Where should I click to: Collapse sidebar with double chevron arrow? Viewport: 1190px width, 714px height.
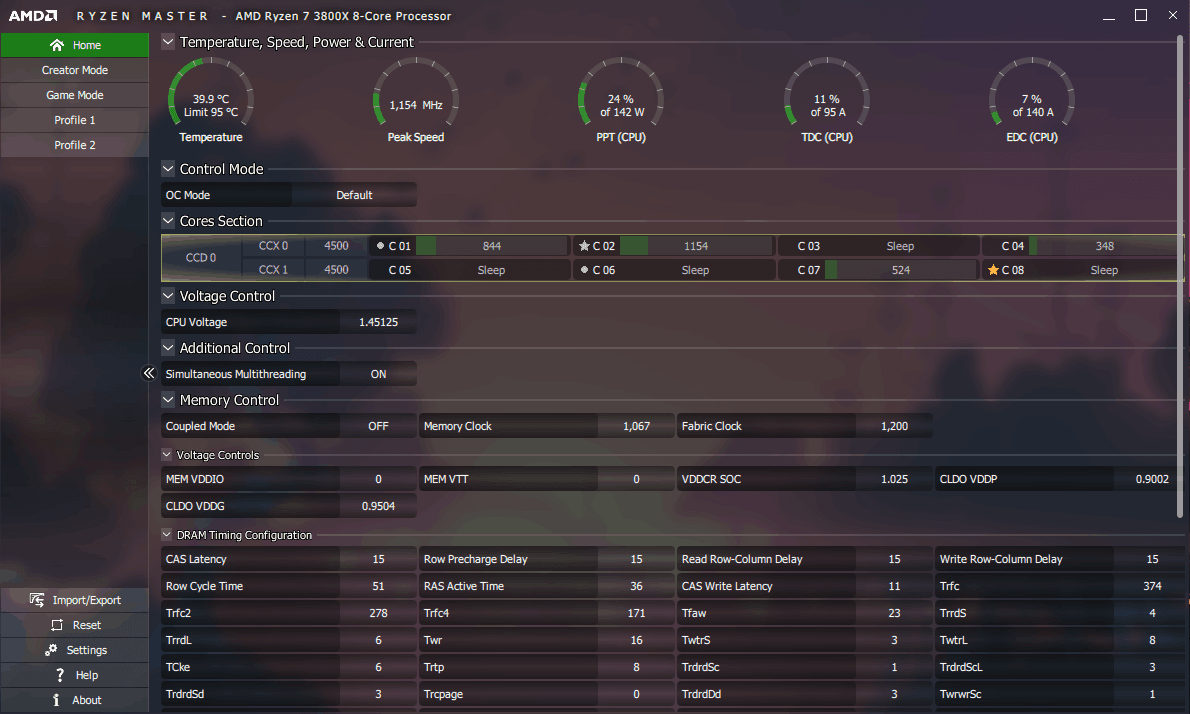click(x=149, y=373)
